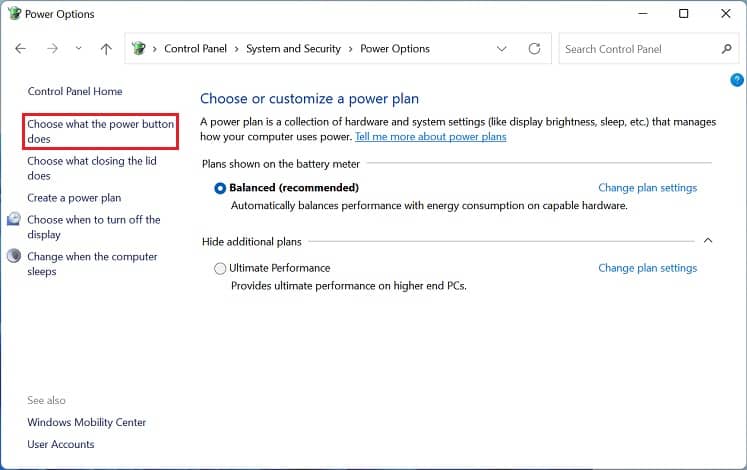Click the Power Options address bar icon
Screen dimensions: 747x470
point(138,48)
